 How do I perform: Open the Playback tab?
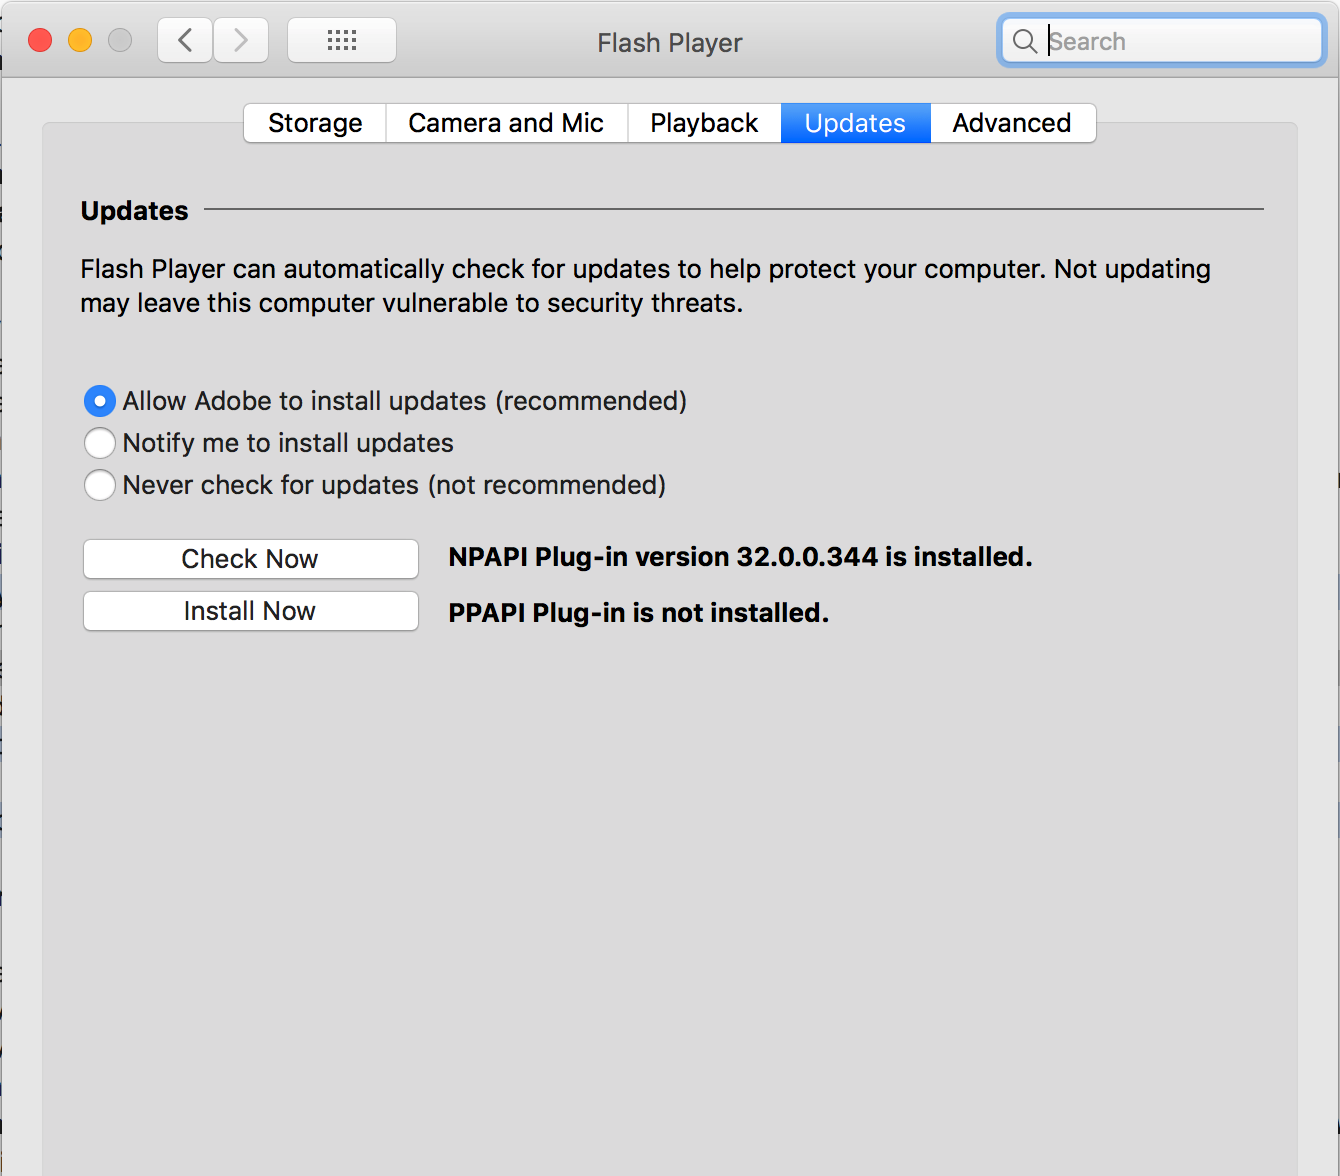point(704,123)
